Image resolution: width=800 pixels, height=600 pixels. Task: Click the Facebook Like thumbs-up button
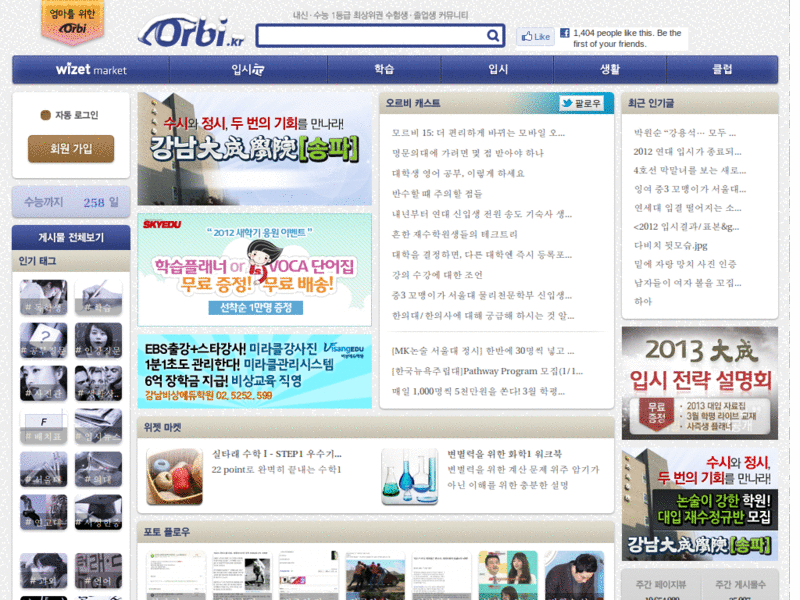535,37
